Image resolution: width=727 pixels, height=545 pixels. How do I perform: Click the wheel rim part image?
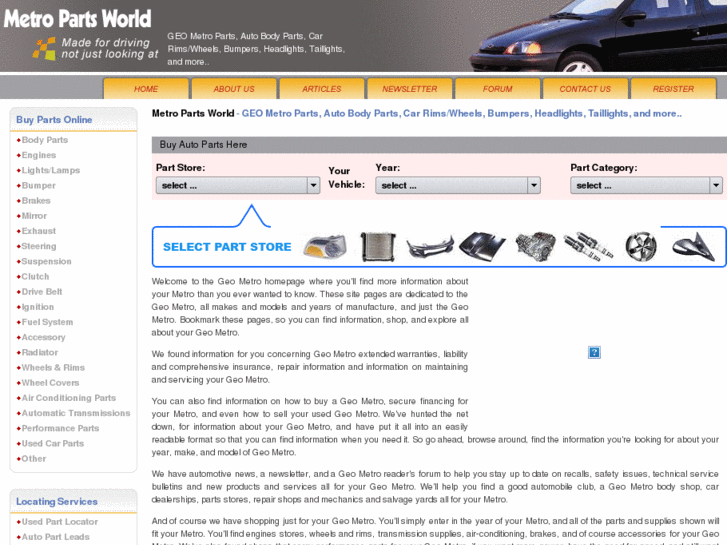641,247
